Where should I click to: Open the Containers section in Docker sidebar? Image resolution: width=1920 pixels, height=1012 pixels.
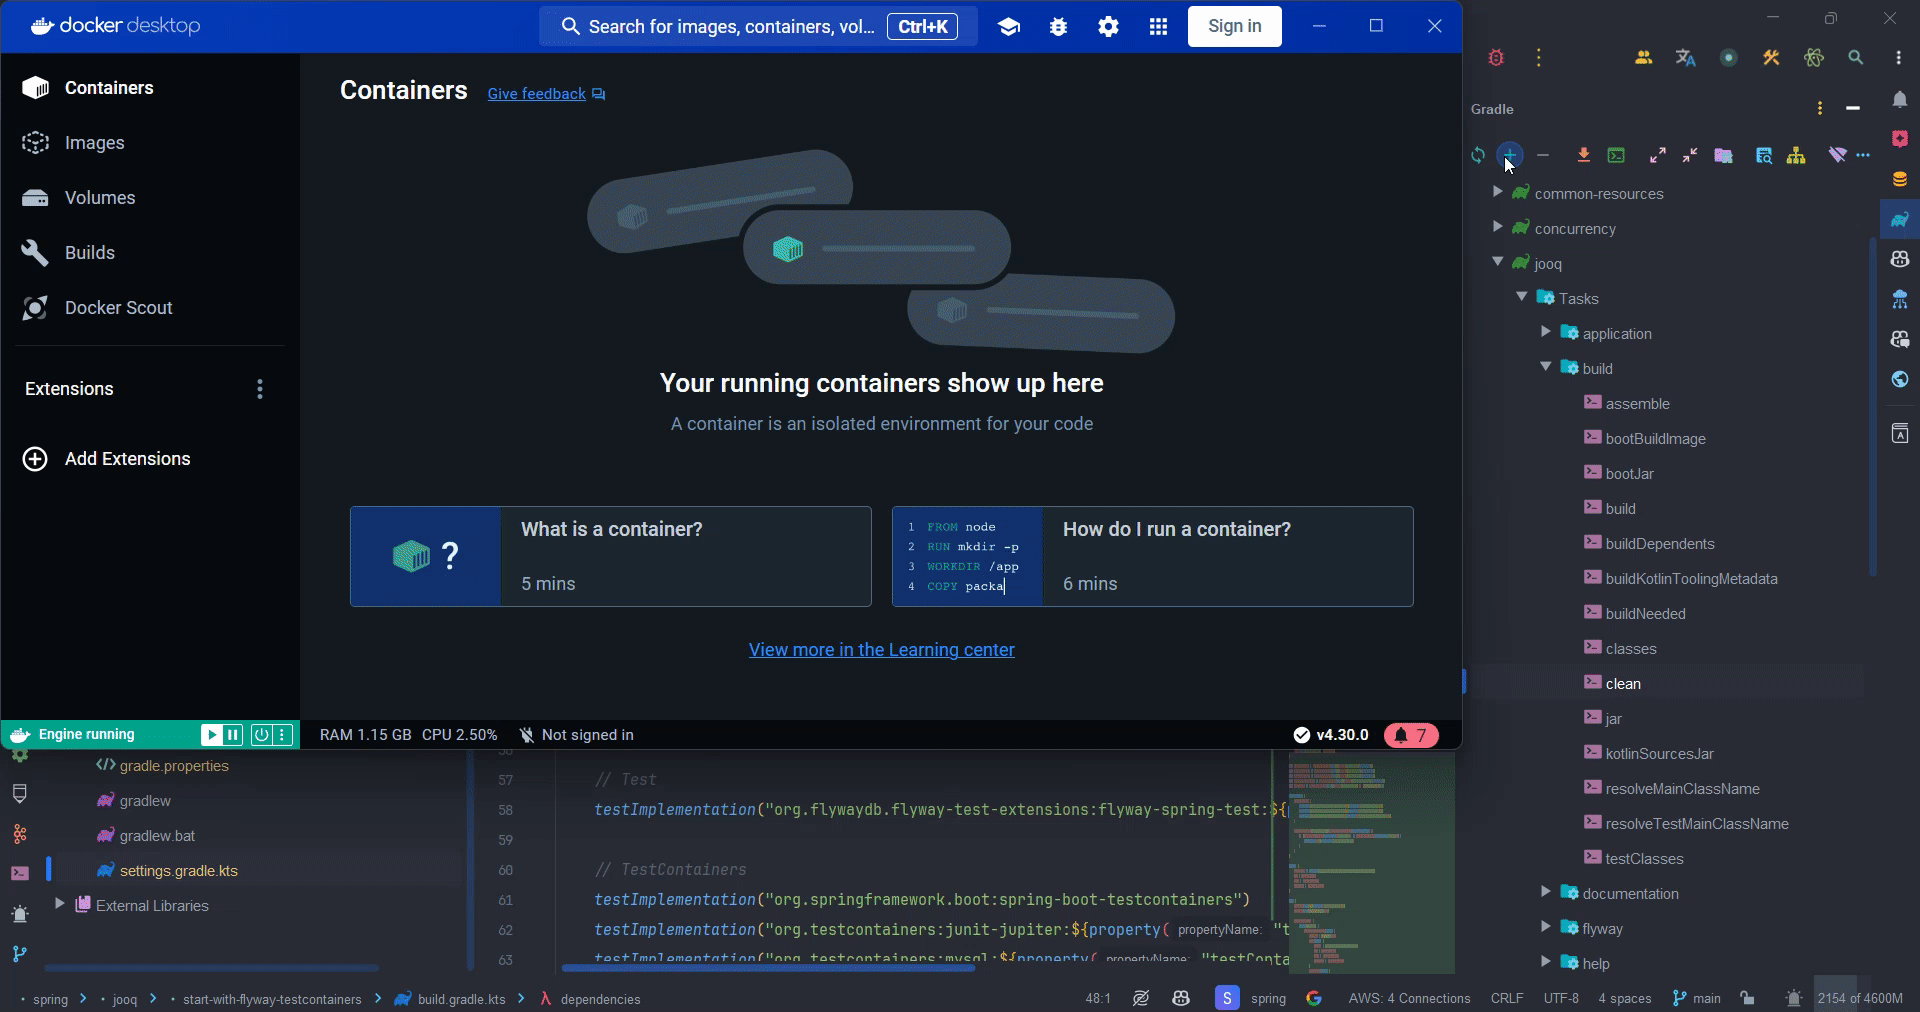pos(150,88)
